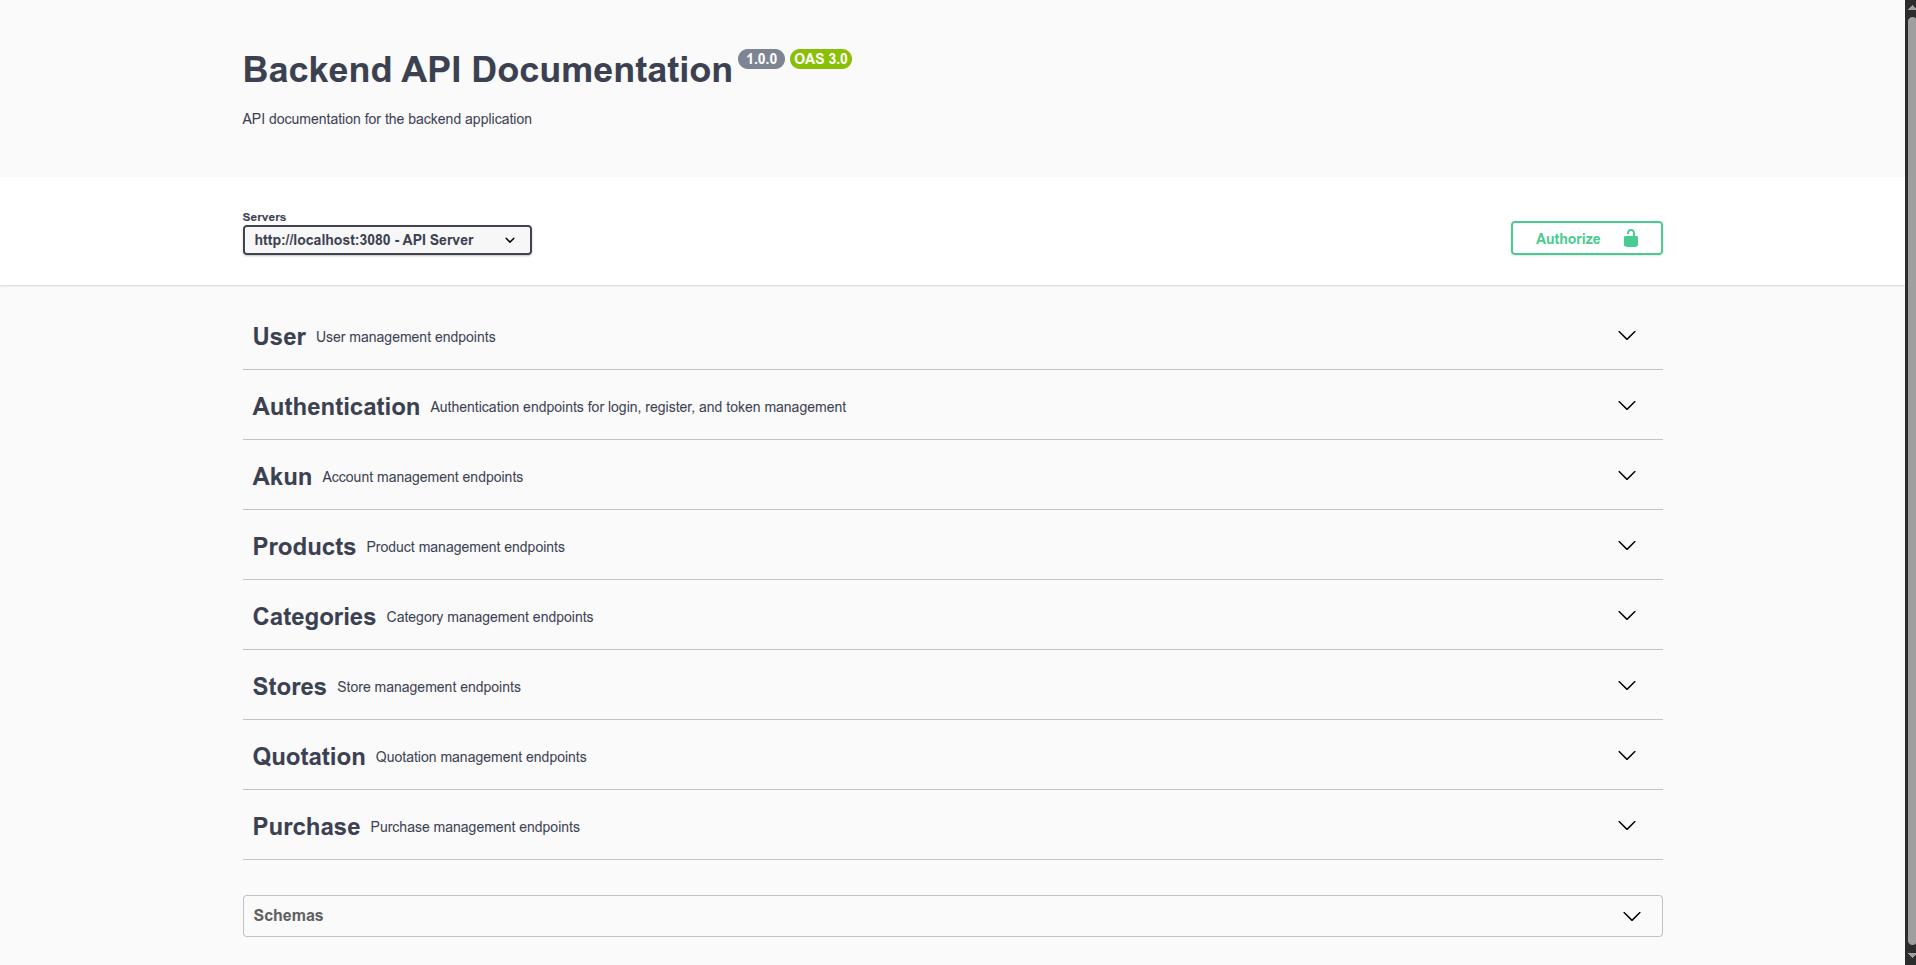Screen dimensions: 1916x965
Task: Click the Categories tag heading
Action: coord(314,617)
